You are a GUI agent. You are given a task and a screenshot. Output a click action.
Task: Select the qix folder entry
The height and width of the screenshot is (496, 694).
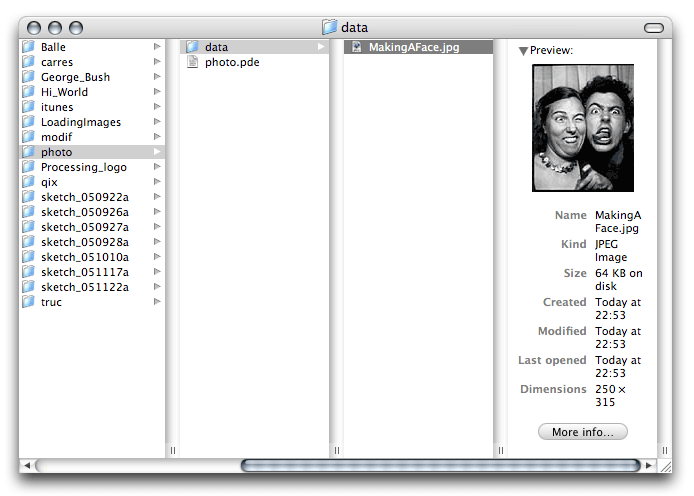click(x=90, y=182)
